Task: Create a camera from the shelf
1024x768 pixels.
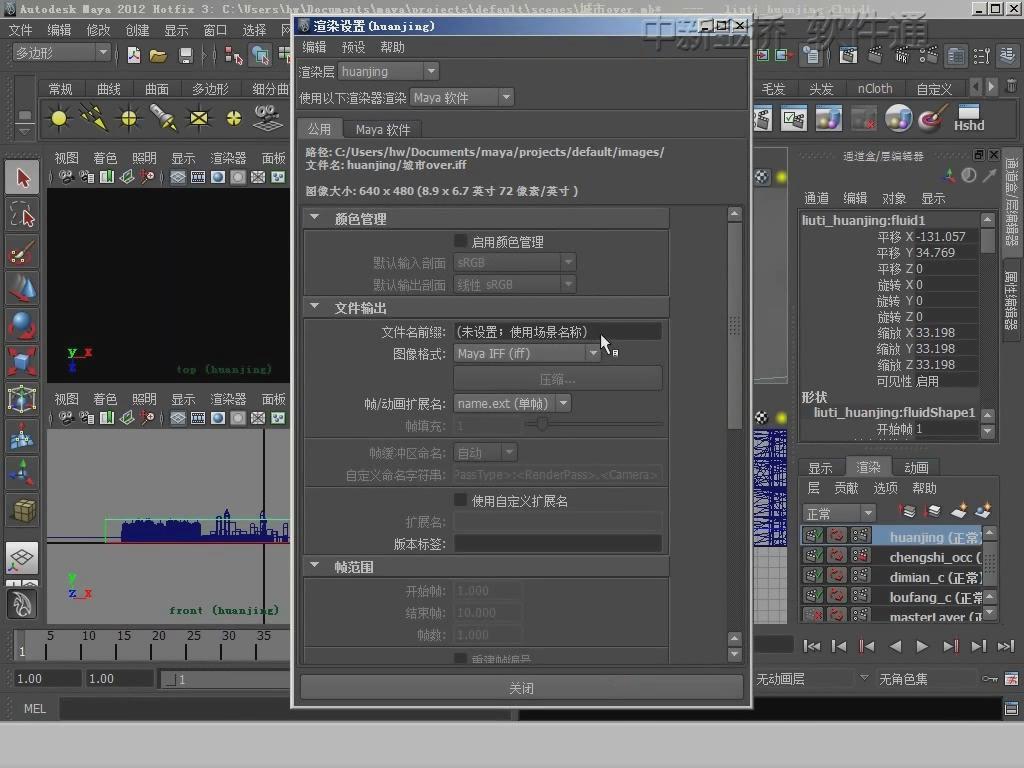Action: coord(268,118)
